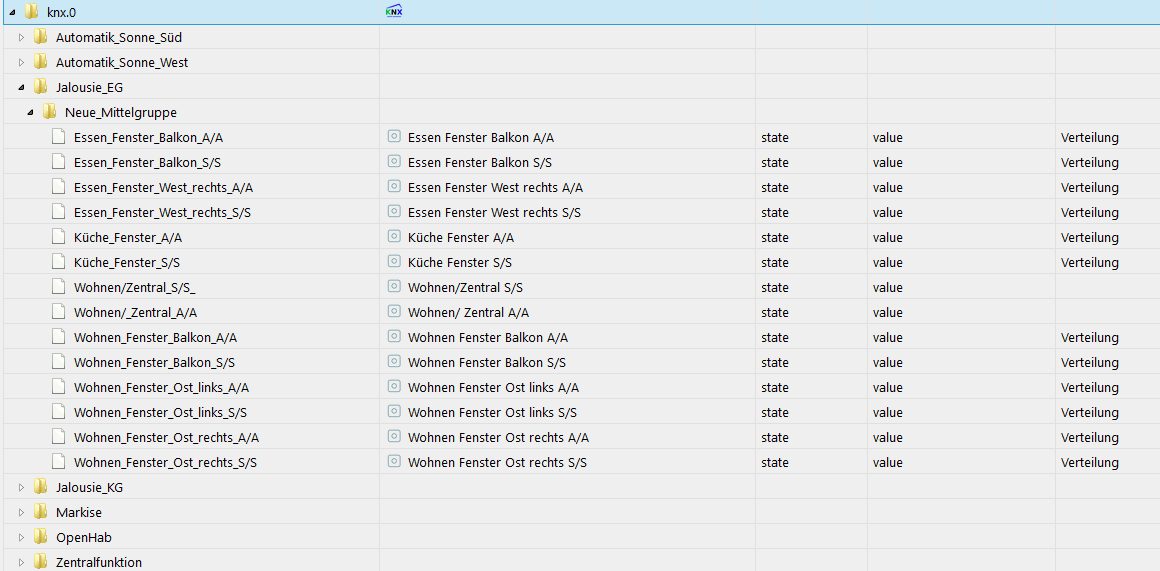Collapse the knx.0 root node
1160x571 pixels.
click(x=13, y=12)
